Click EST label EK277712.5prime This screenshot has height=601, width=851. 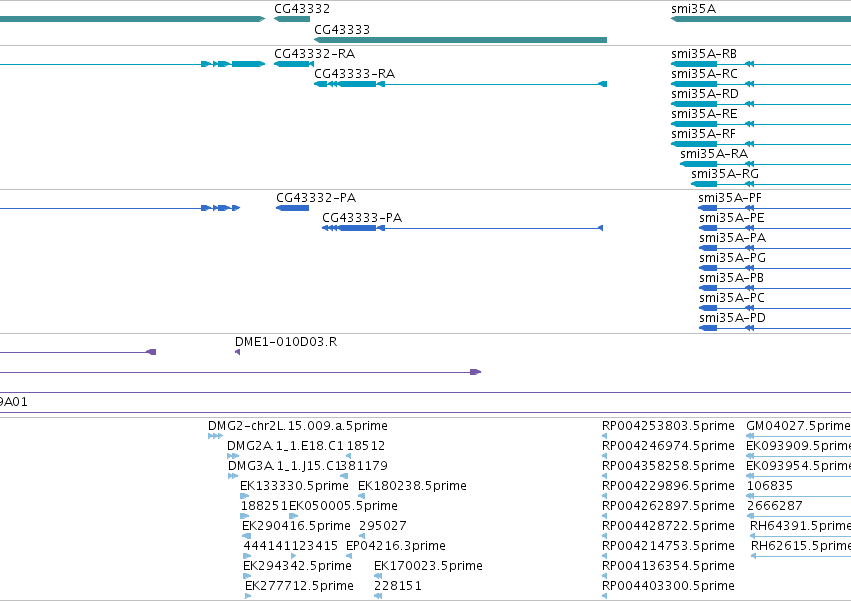[x=300, y=586]
